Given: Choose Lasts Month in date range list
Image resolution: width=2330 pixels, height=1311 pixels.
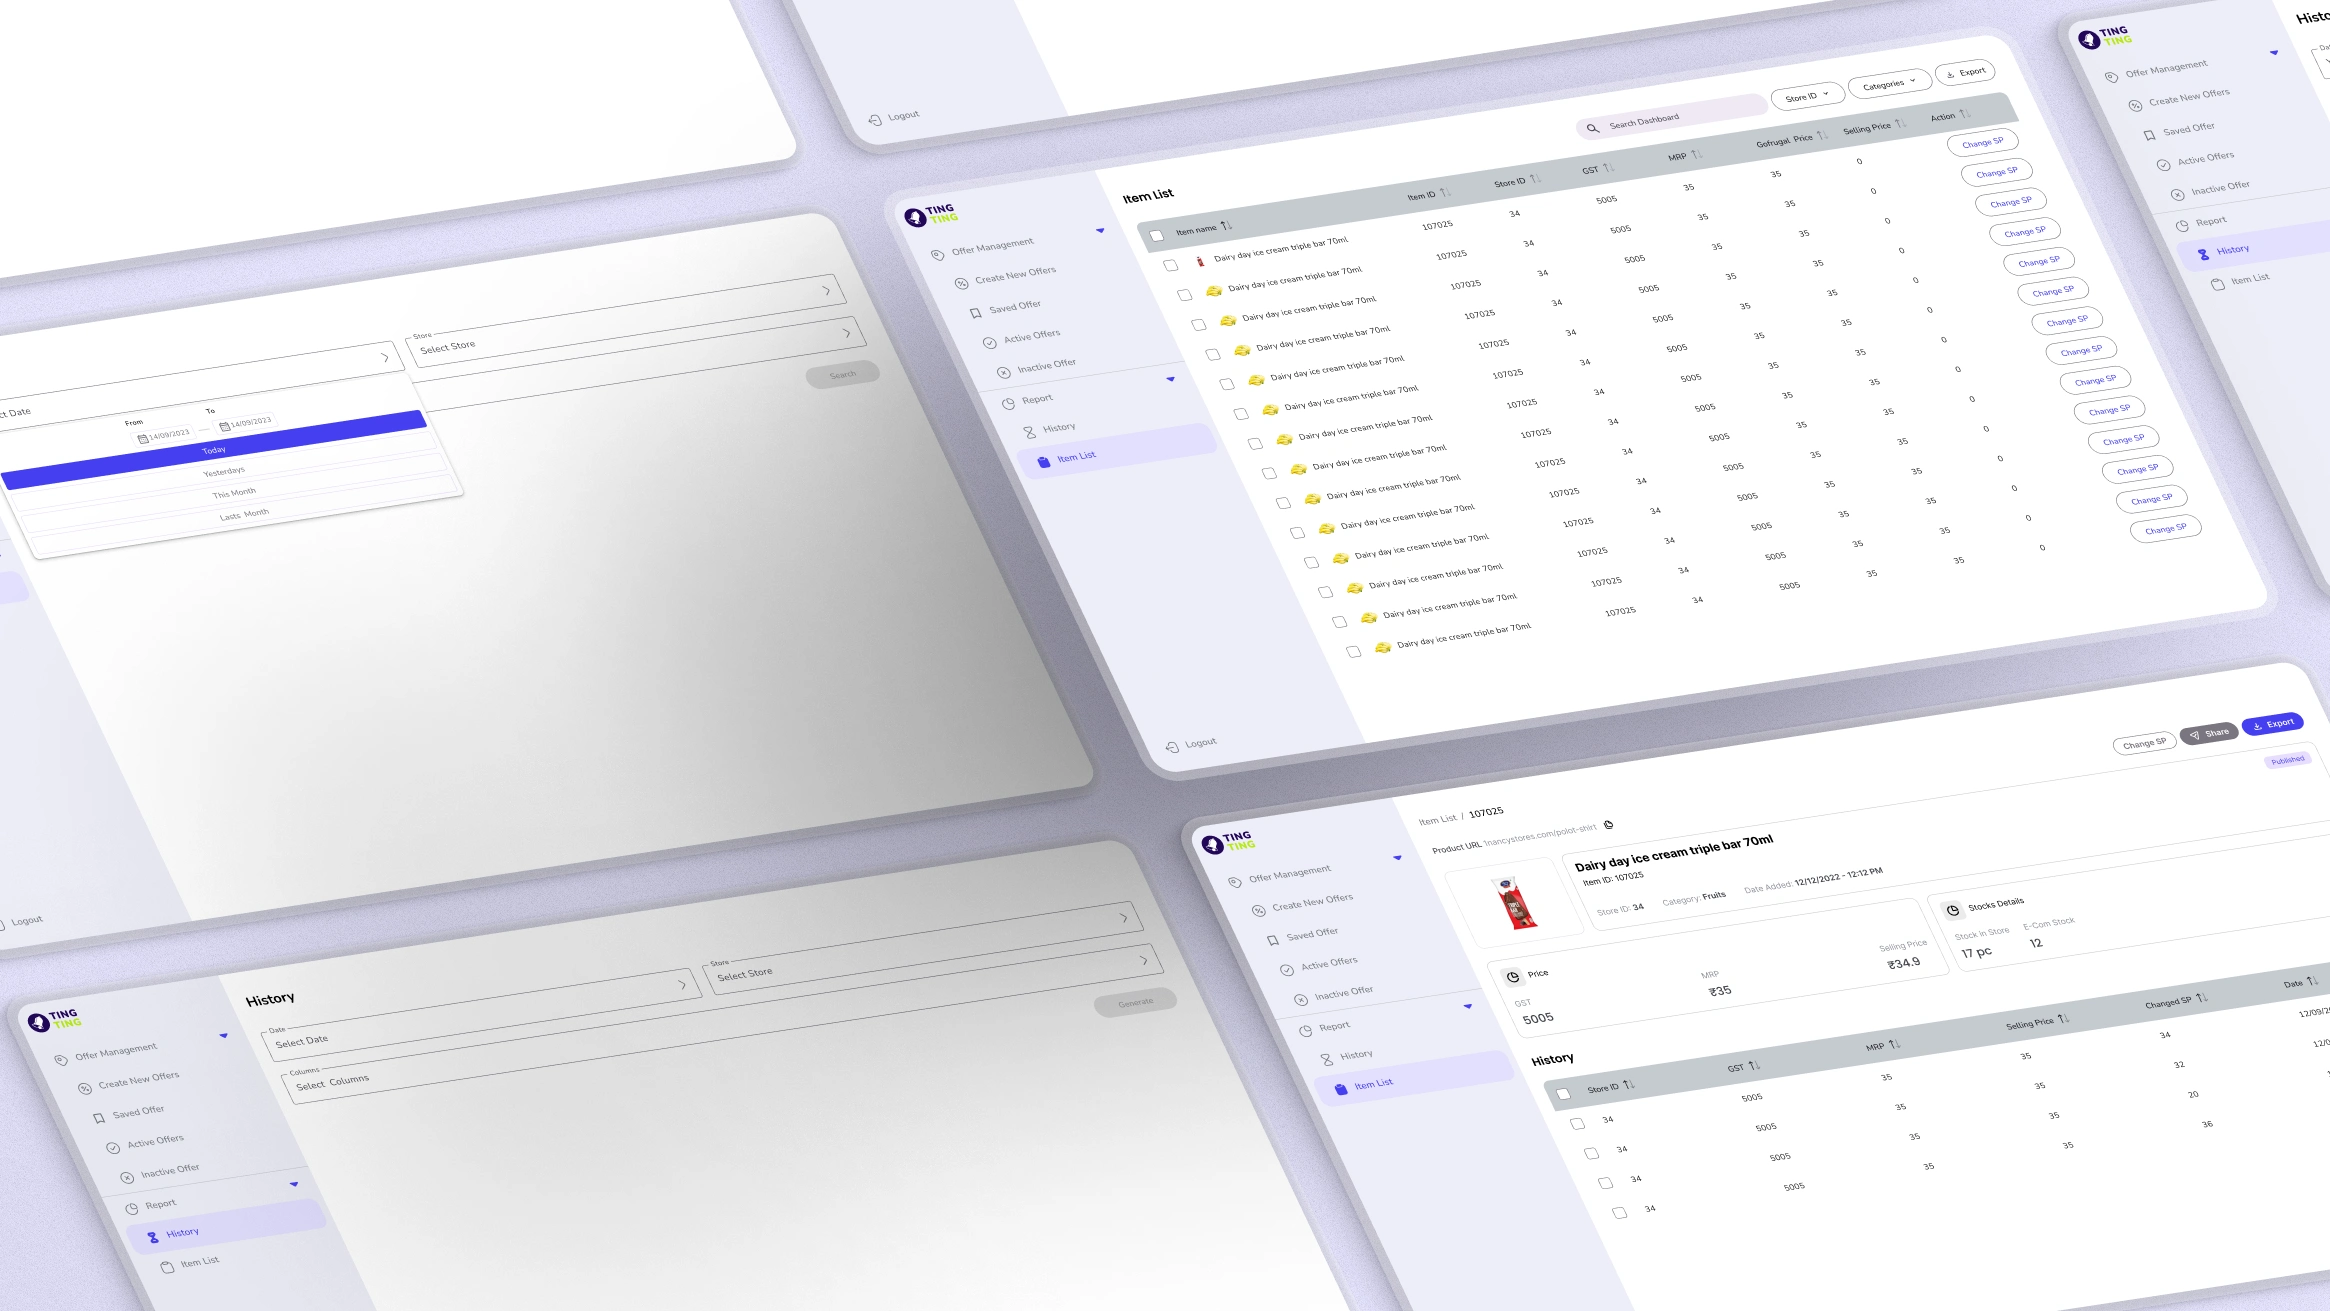Looking at the screenshot, I should coord(244,514).
